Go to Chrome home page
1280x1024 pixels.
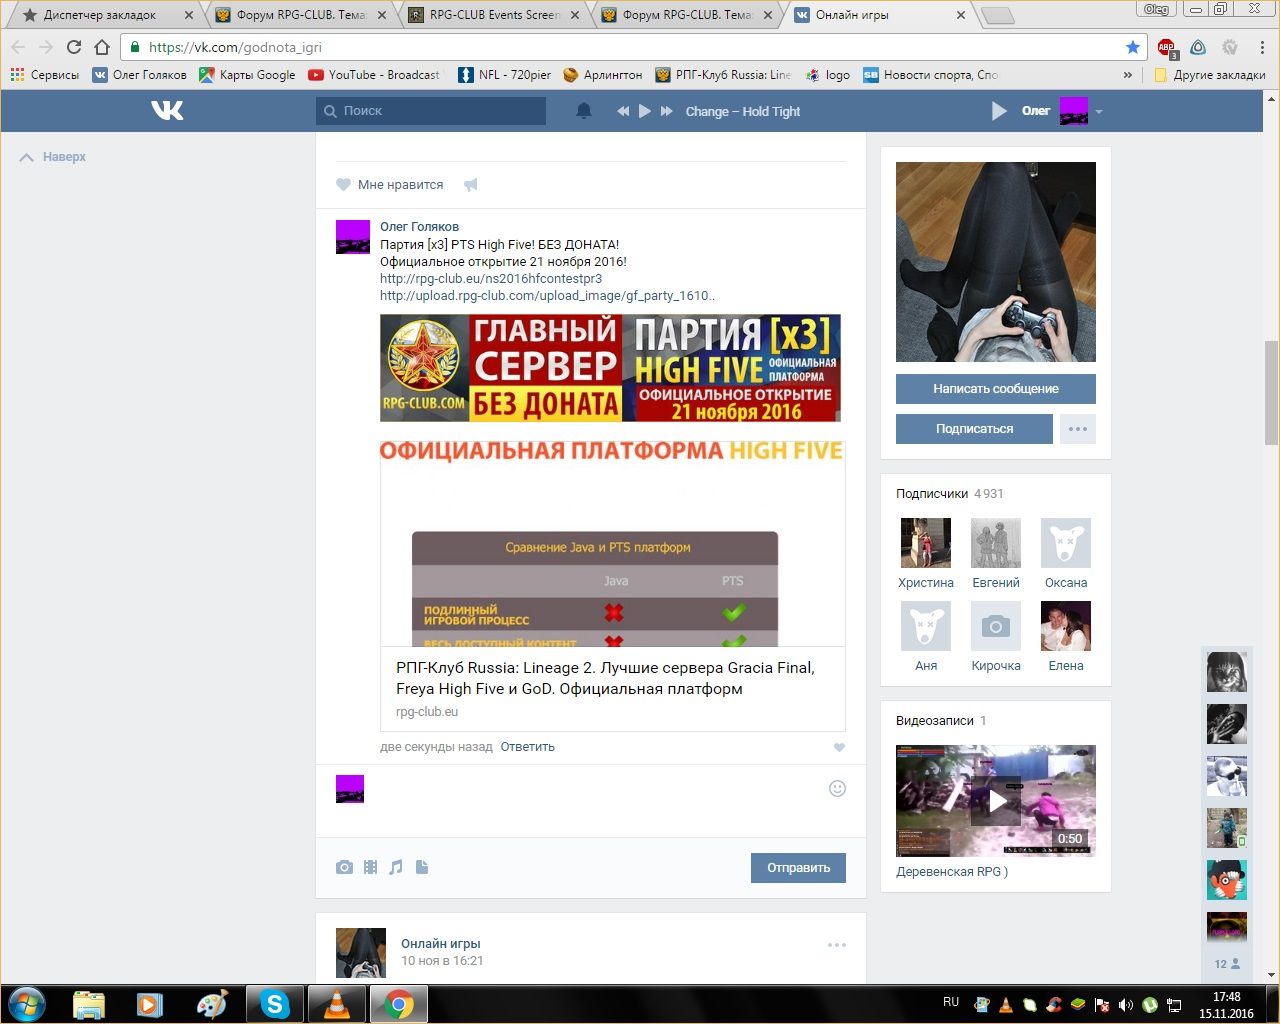[102, 47]
